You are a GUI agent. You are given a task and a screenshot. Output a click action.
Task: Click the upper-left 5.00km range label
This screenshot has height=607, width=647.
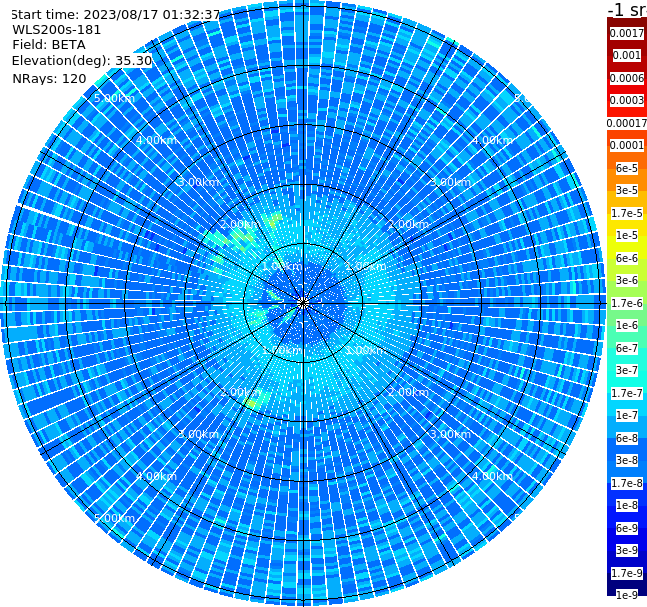[114, 98]
